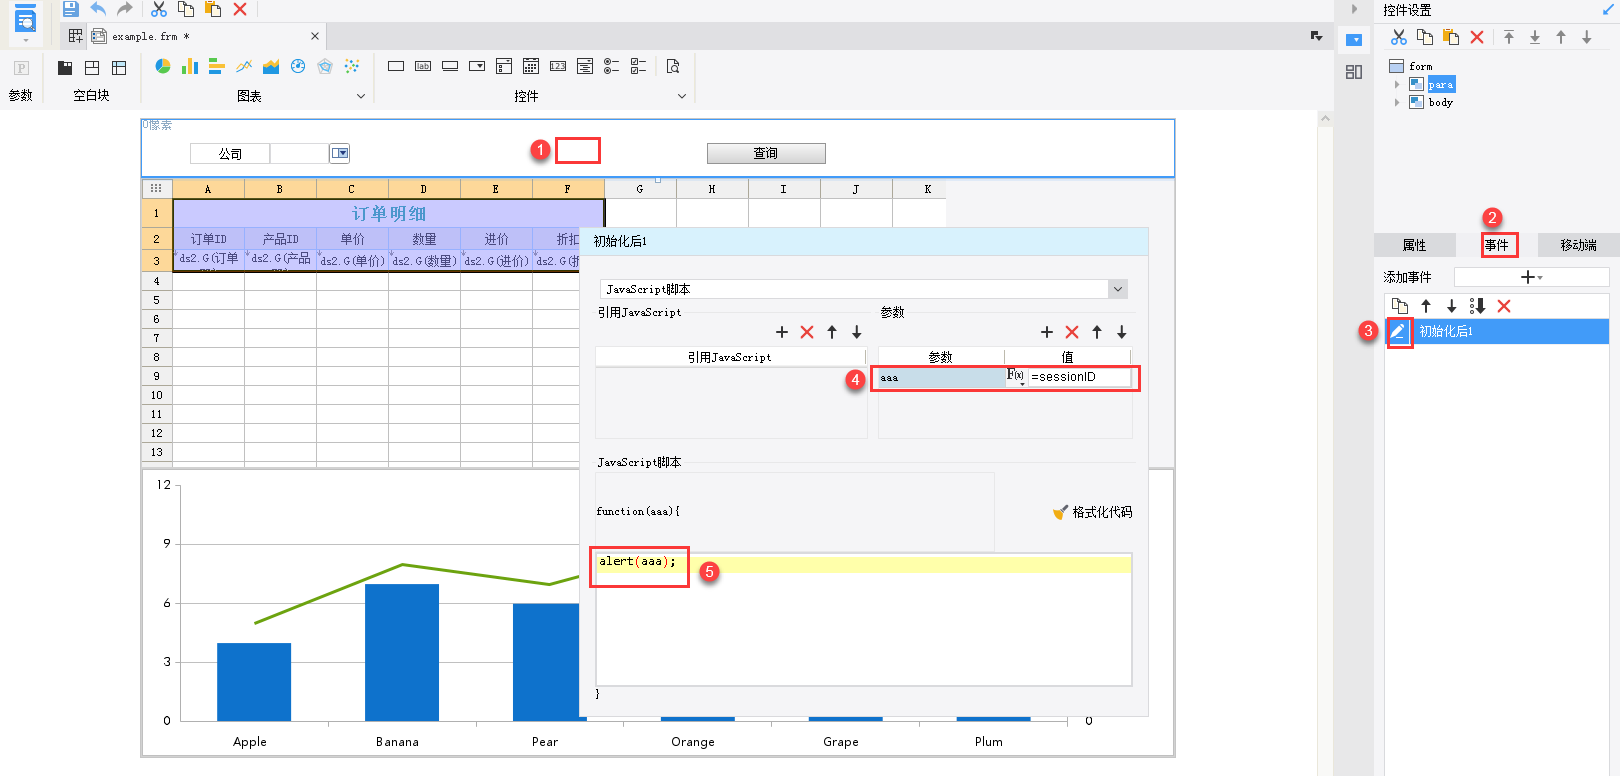The image size is (1620, 776).
Task: Open the 公司 combo box dropdown arrow
Action: click(340, 153)
